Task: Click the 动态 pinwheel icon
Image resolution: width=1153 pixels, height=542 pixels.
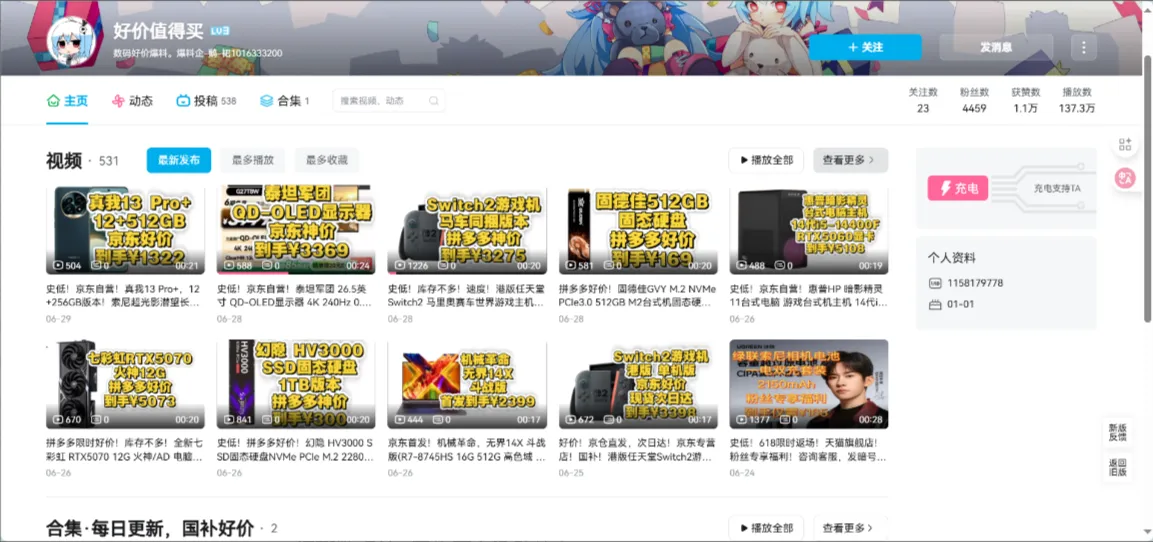Action: pyautogui.click(x=118, y=101)
